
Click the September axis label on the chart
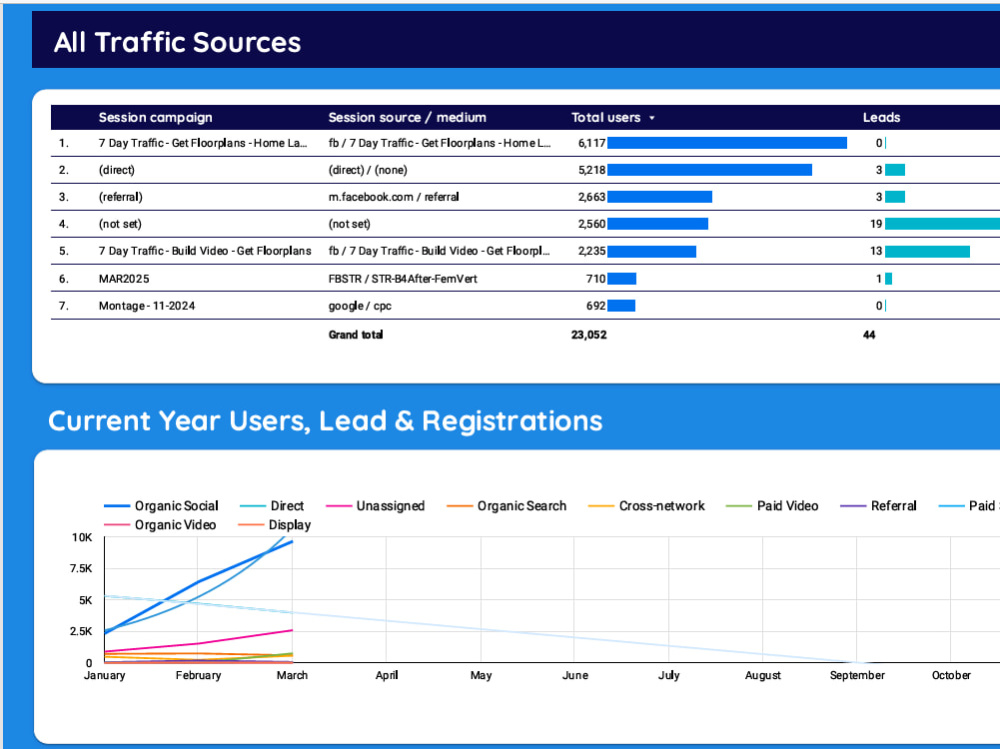[x=857, y=675]
